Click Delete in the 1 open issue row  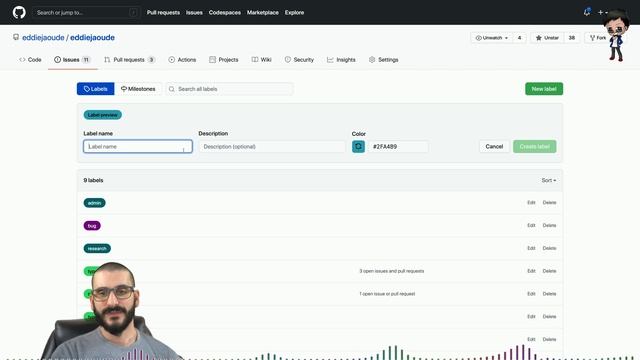click(x=549, y=294)
